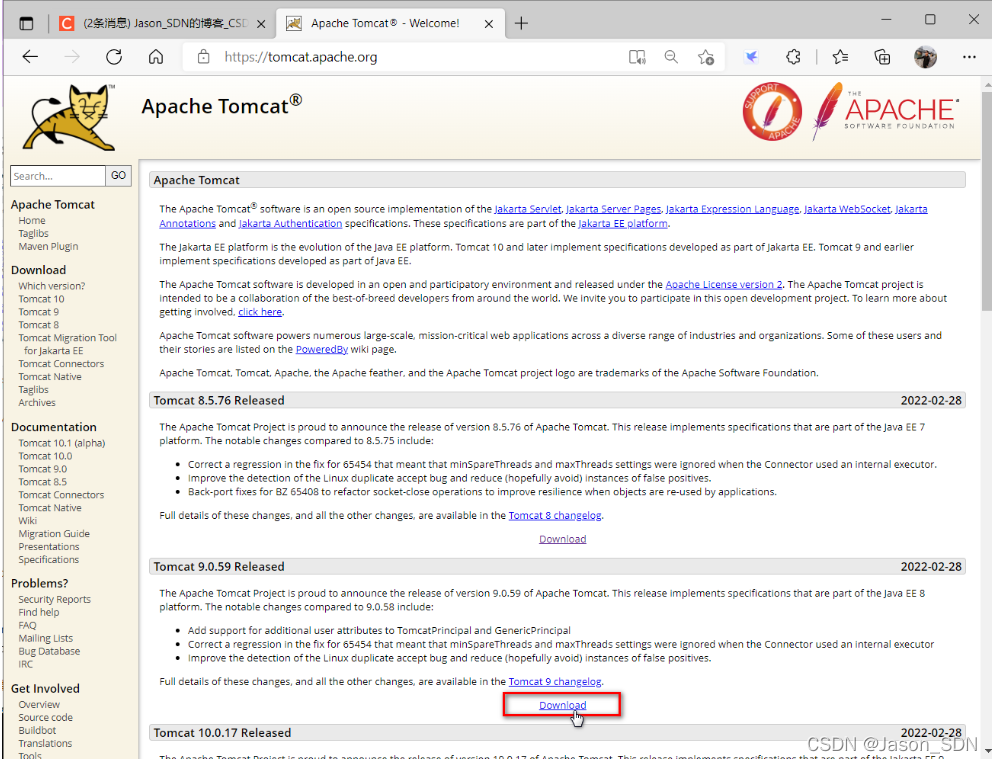Open the IRC sidebar link

coord(25,664)
